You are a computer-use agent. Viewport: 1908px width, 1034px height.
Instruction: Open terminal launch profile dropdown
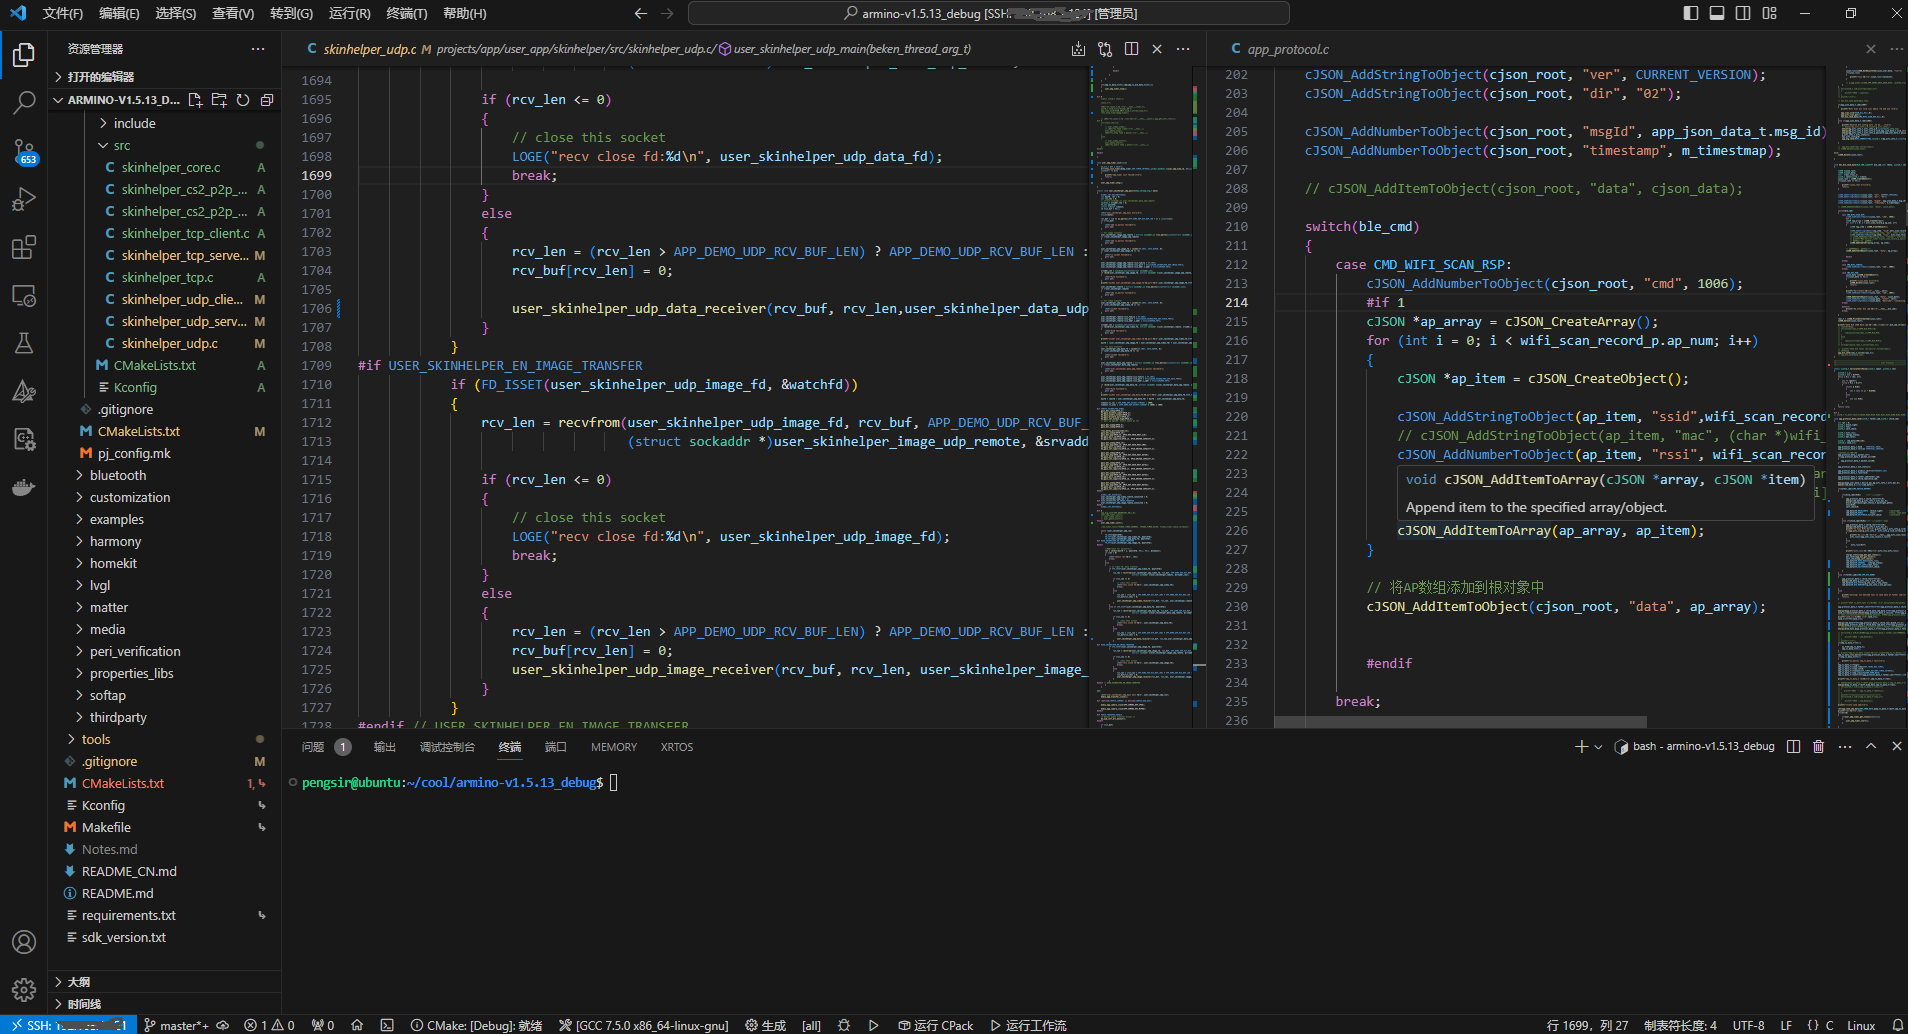1598,747
